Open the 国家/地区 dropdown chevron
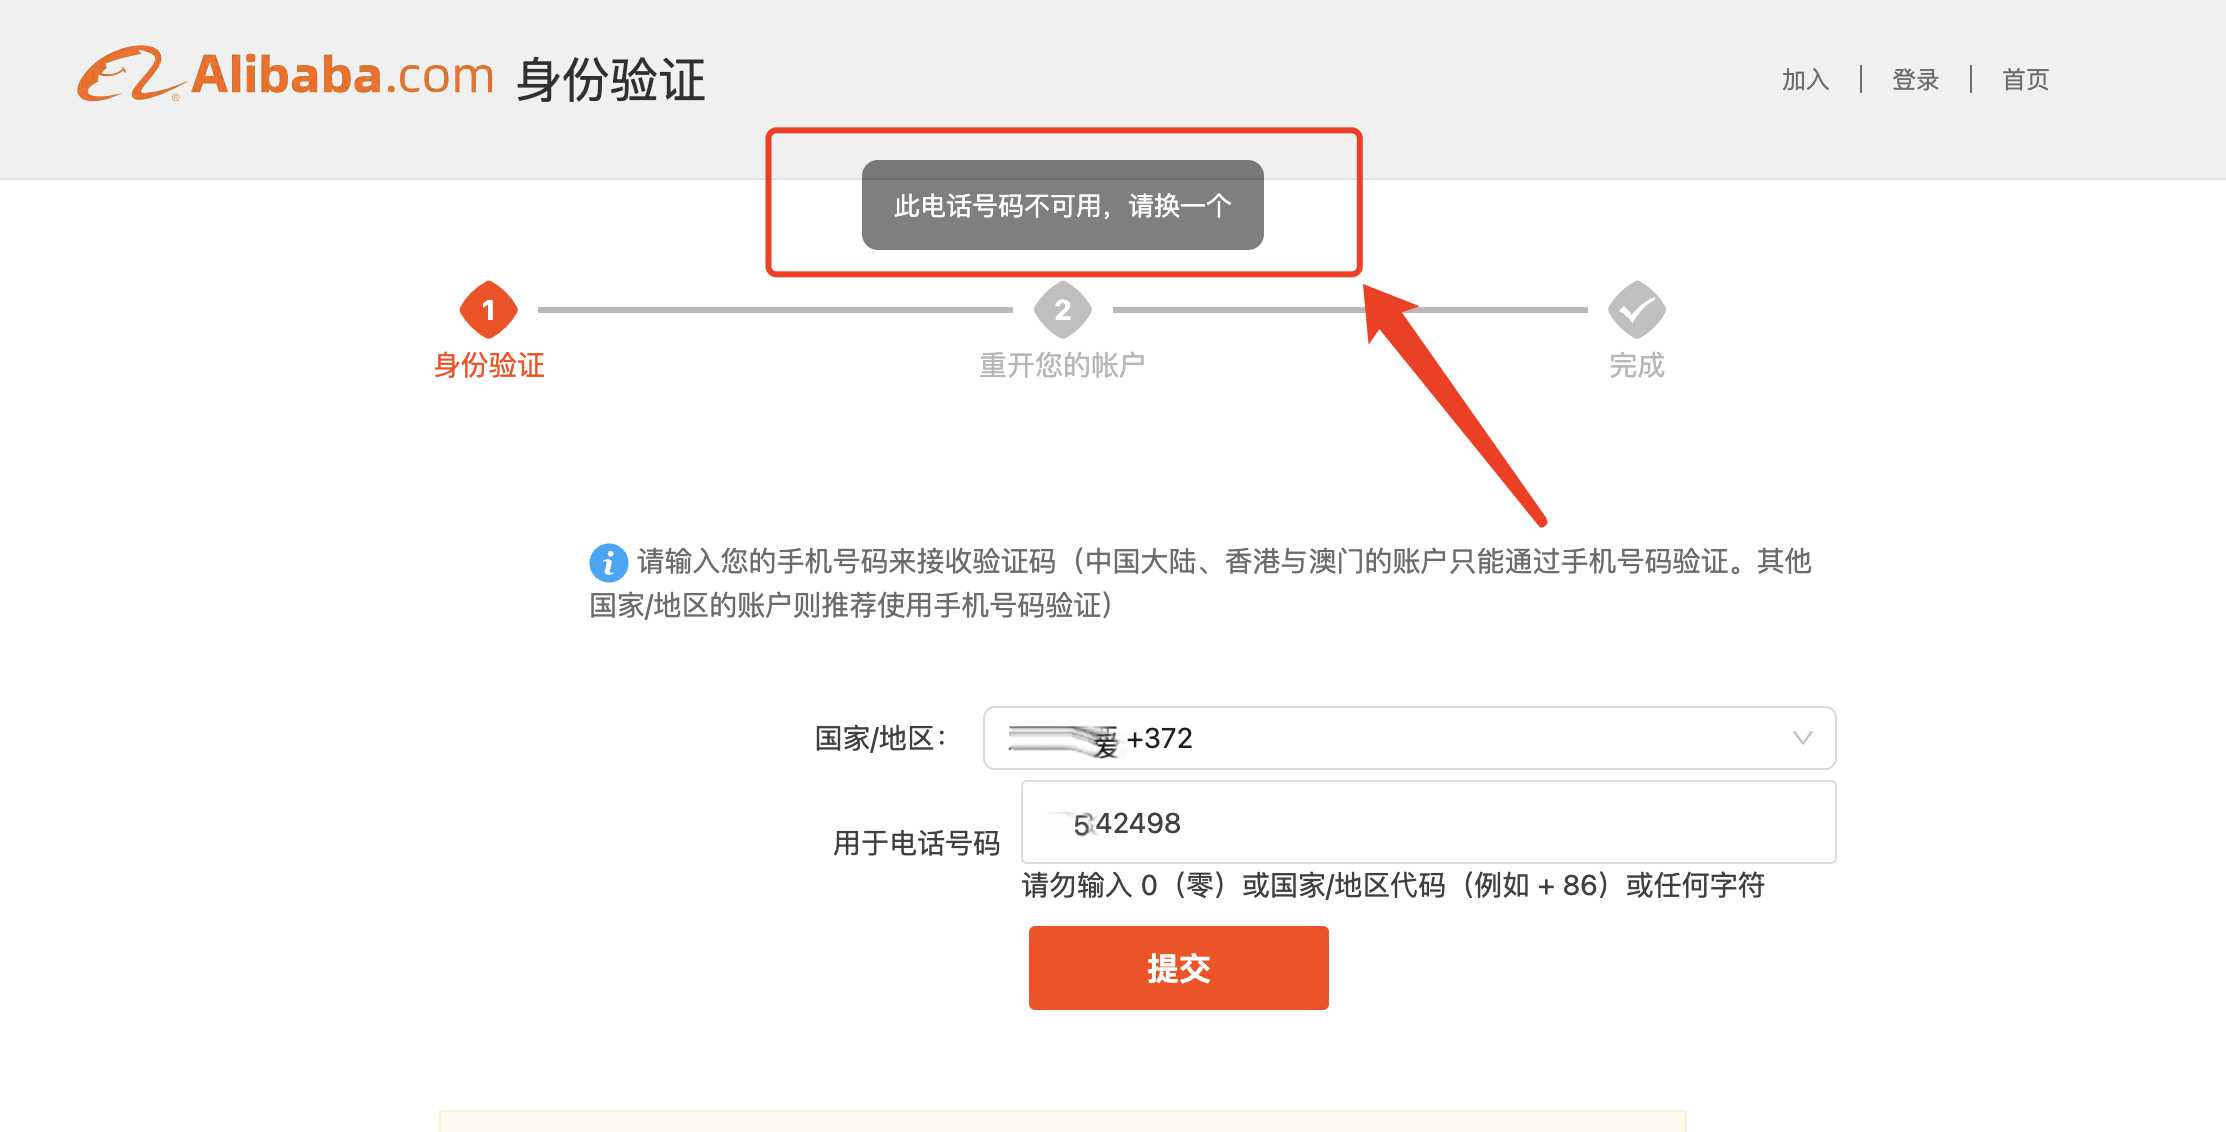Viewport: 2226px width, 1132px height. point(1802,738)
